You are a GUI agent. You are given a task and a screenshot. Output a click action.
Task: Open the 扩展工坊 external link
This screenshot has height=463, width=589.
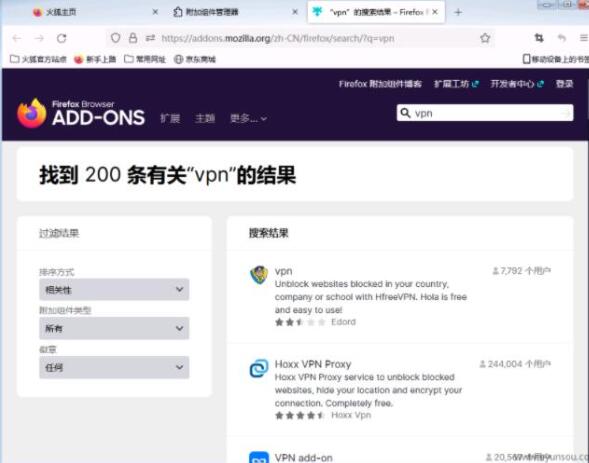coord(456,84)
